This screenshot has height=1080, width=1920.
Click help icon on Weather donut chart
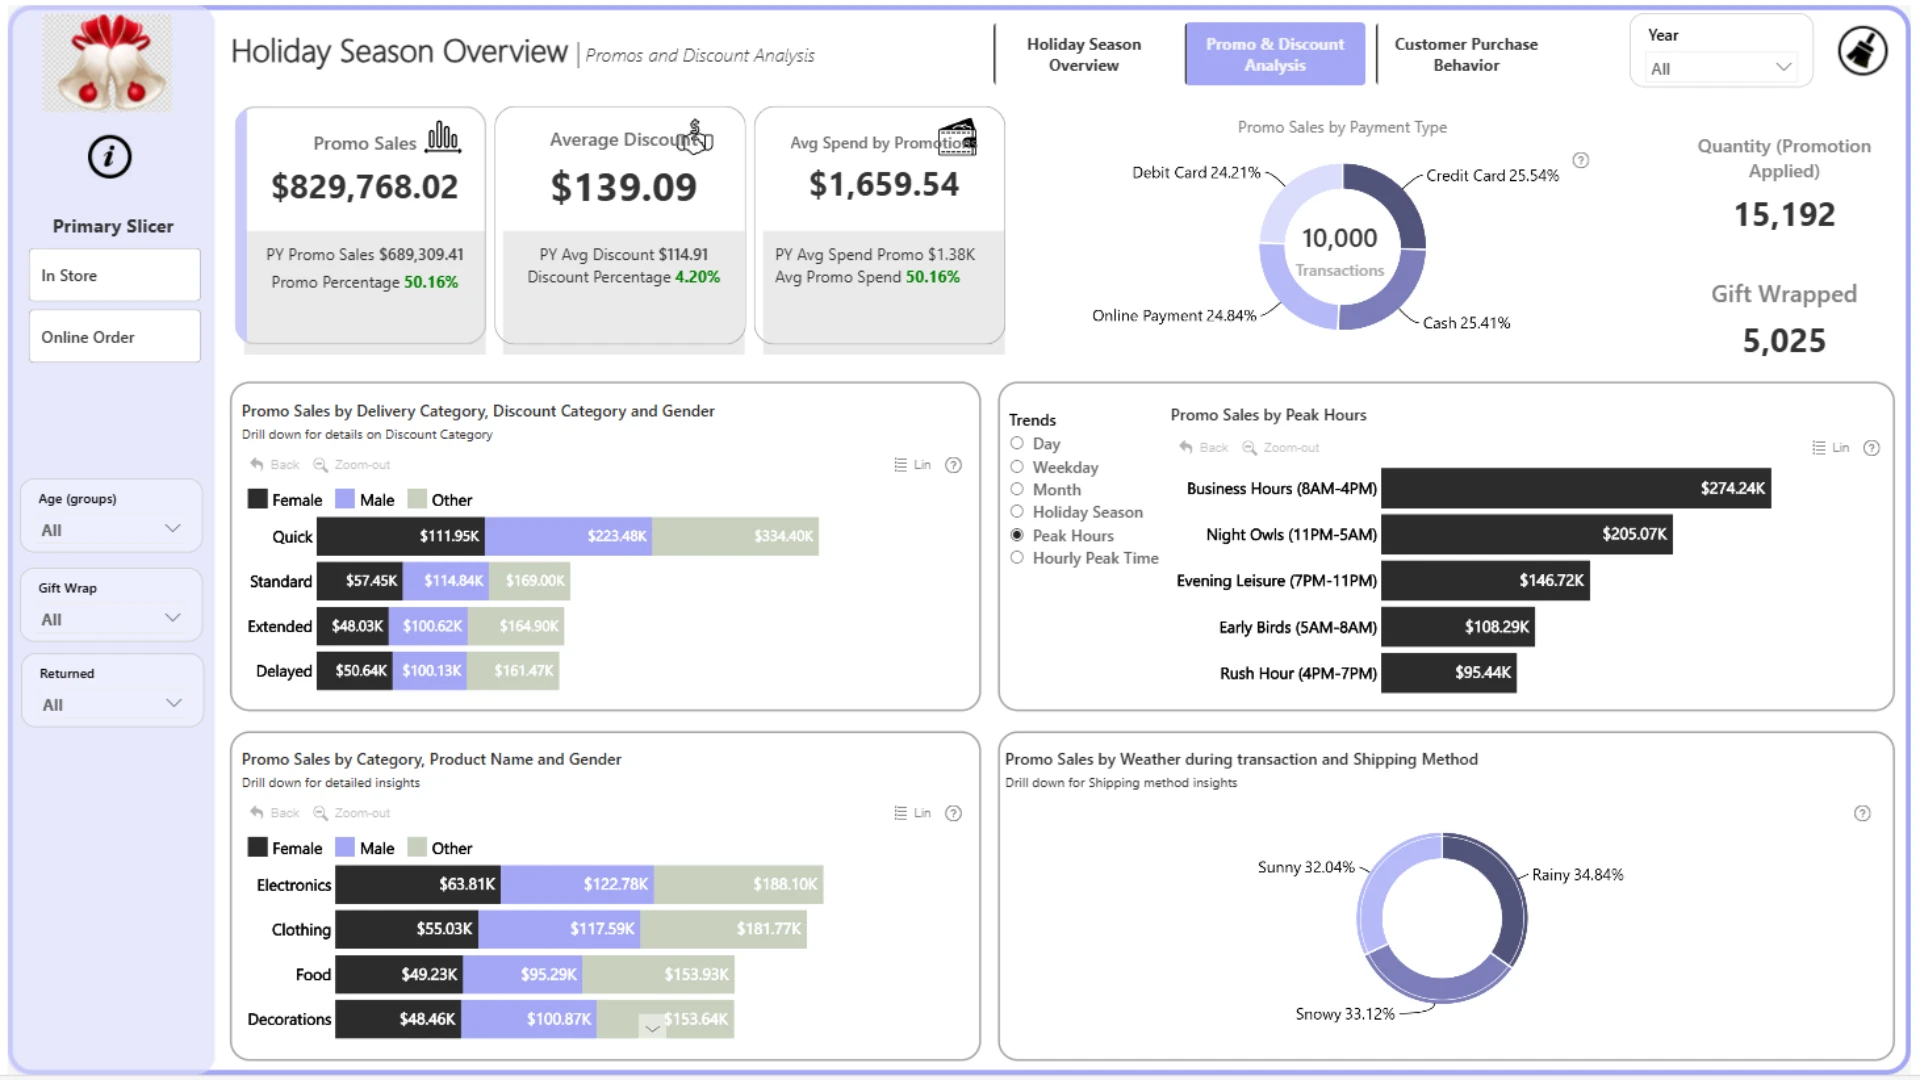(x=1862, y=814)
